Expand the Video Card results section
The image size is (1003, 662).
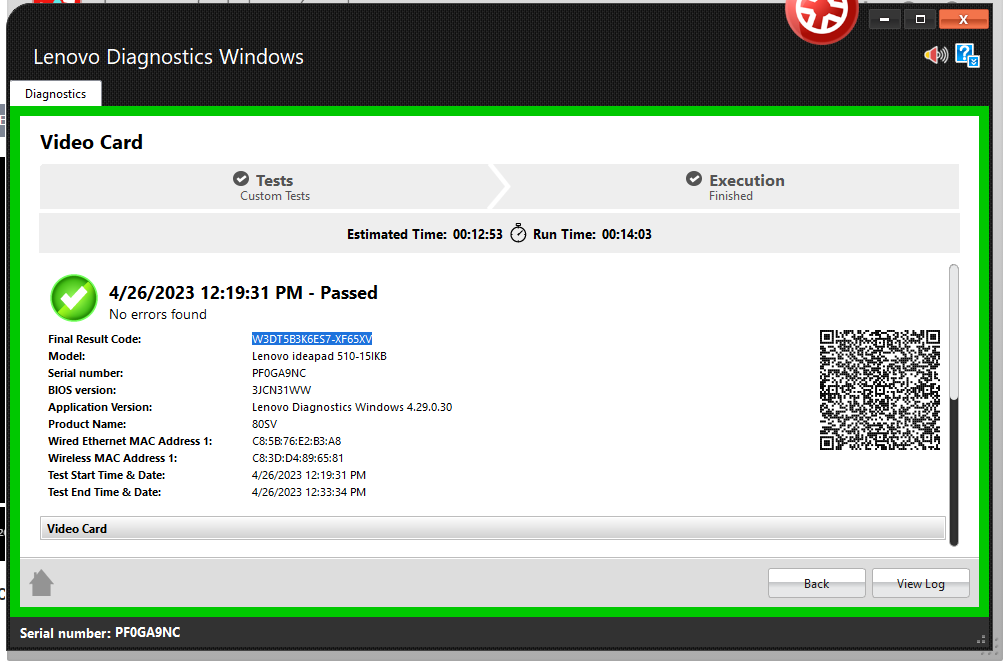tap(493, 528)
